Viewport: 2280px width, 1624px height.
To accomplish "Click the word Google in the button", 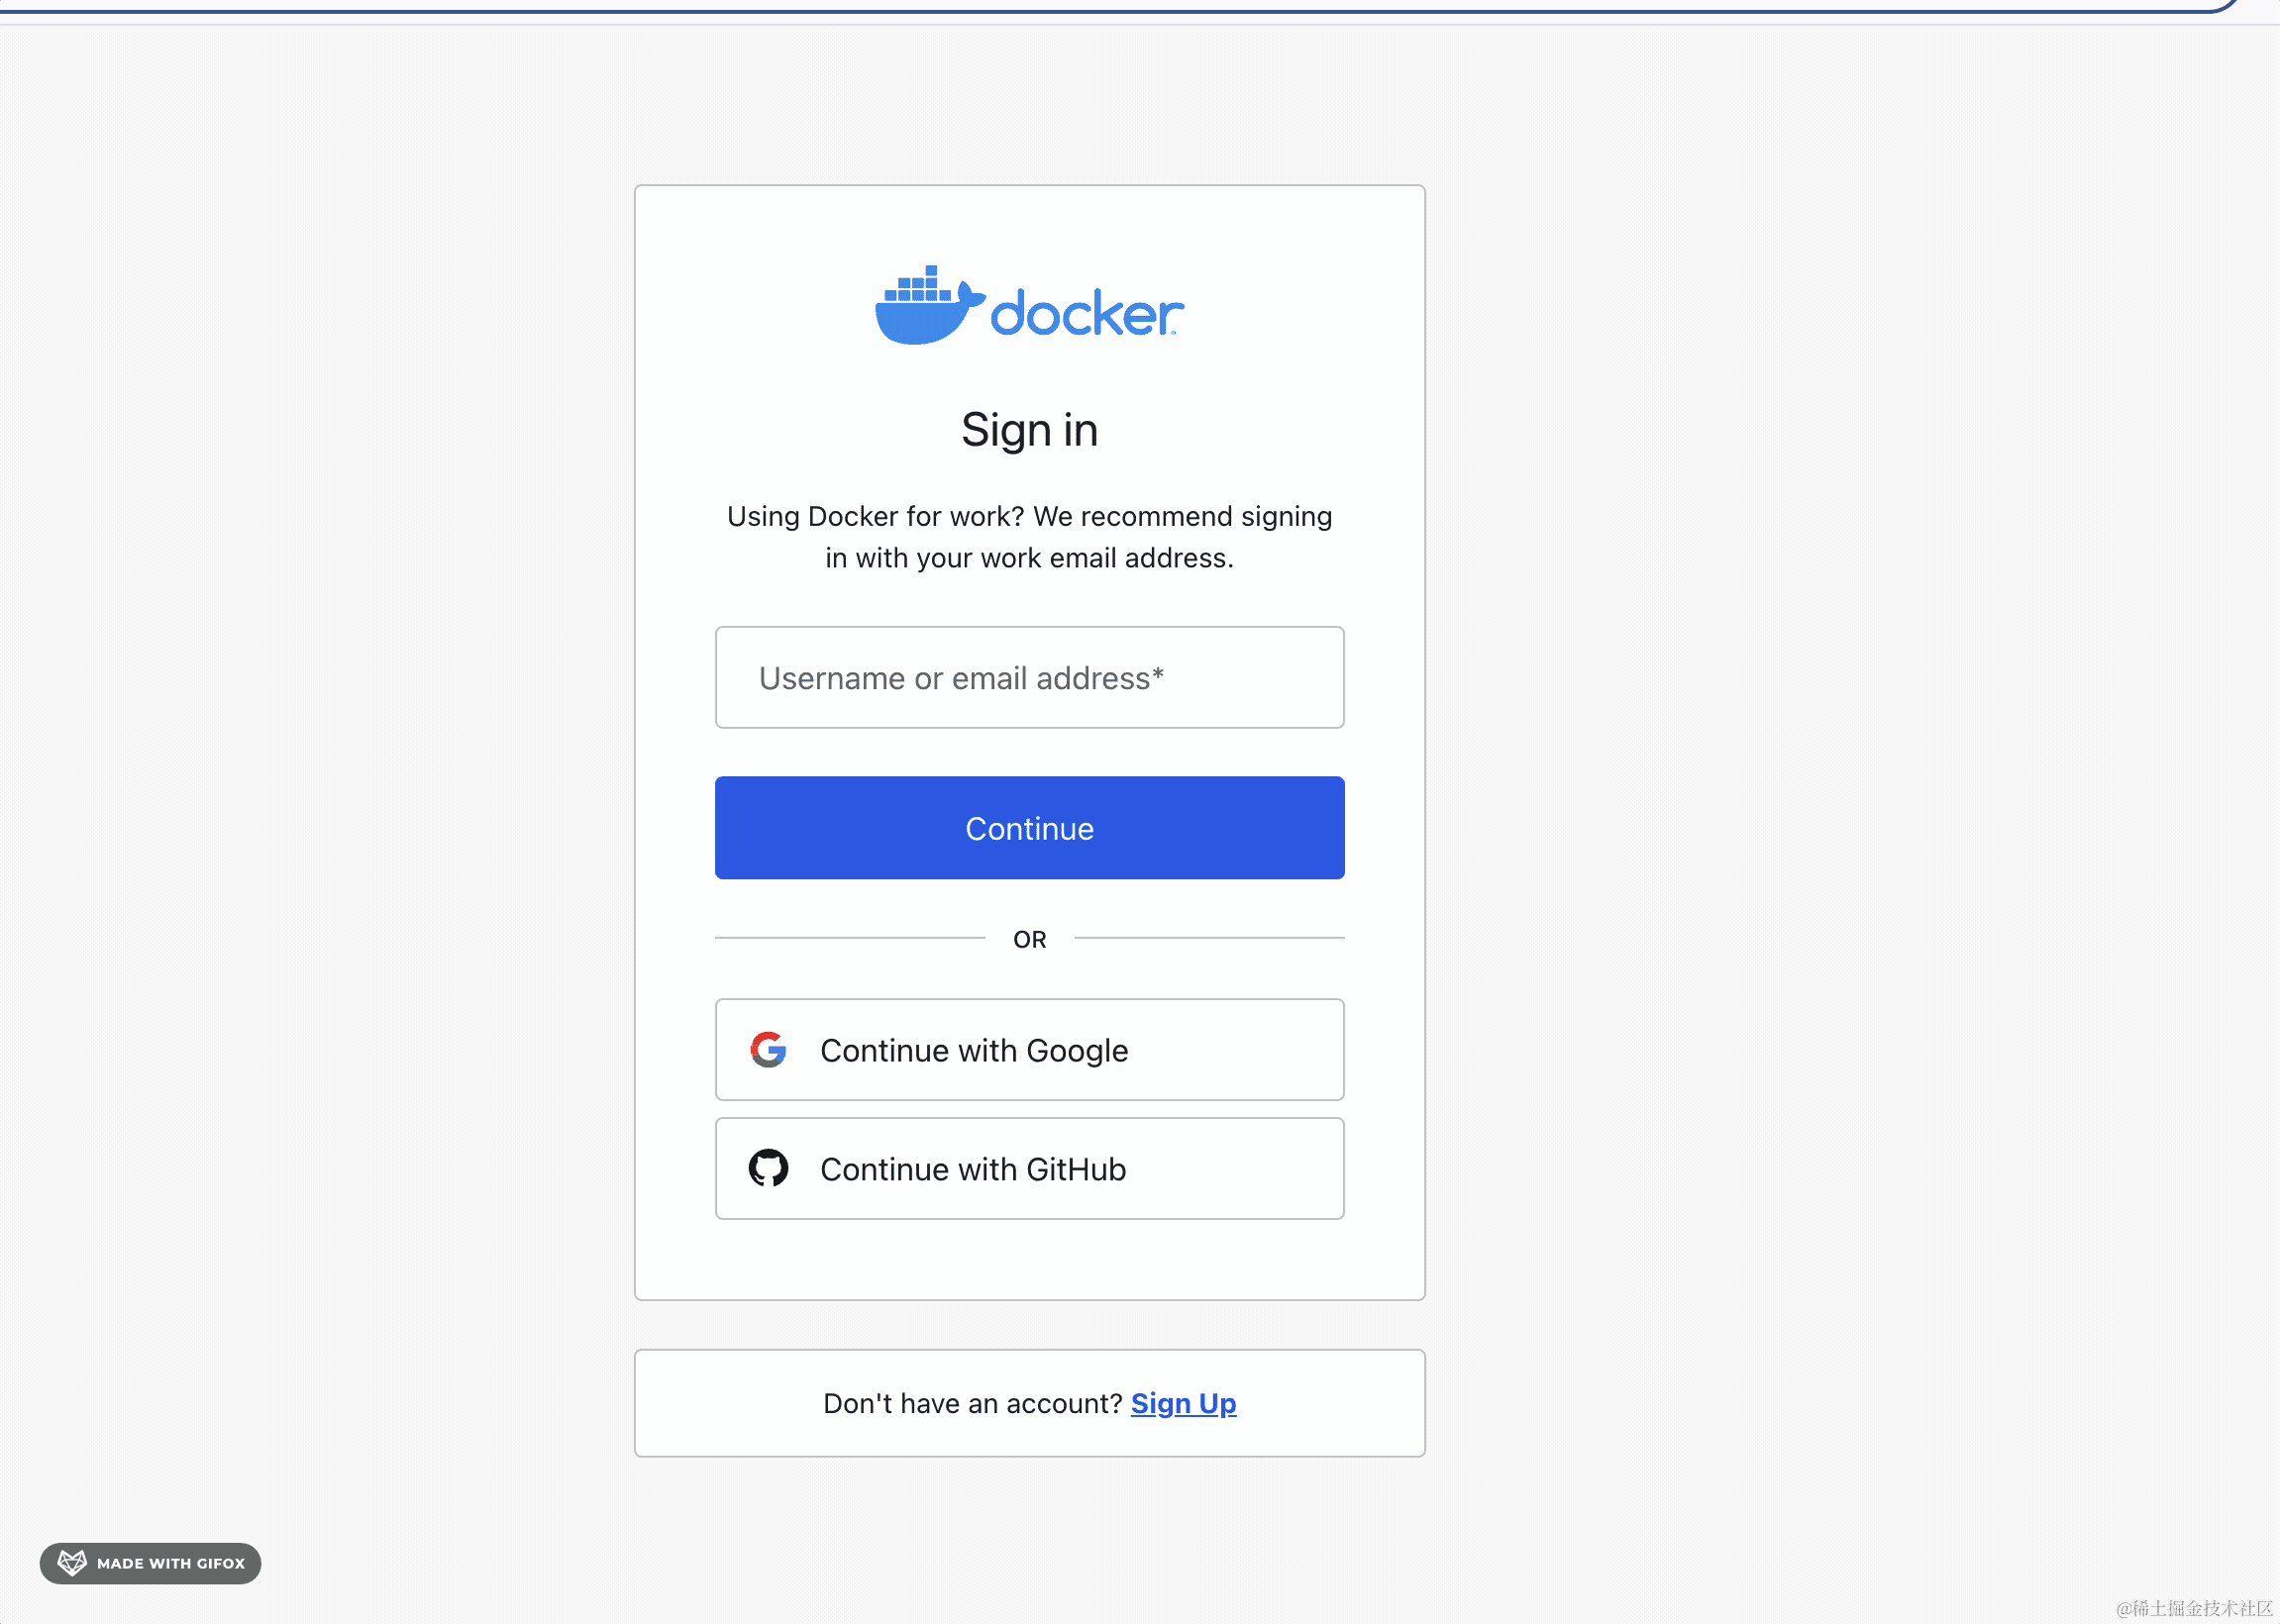I will 1076,1051.
